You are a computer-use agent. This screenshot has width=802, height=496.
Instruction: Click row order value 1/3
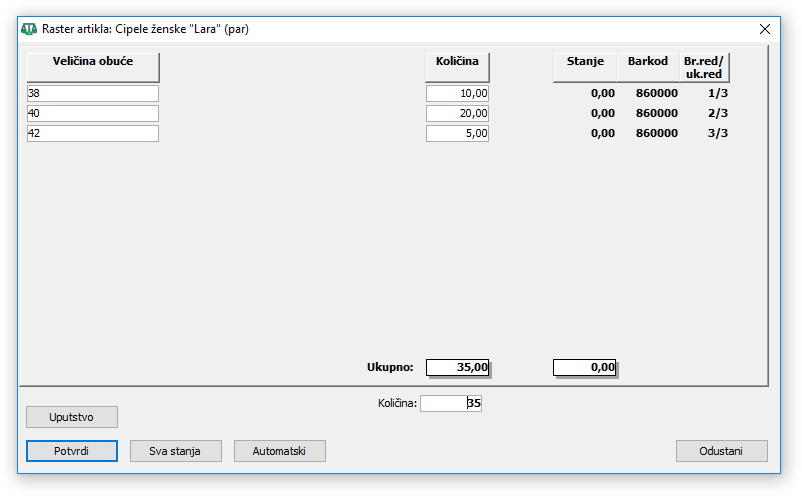(718, 93)
